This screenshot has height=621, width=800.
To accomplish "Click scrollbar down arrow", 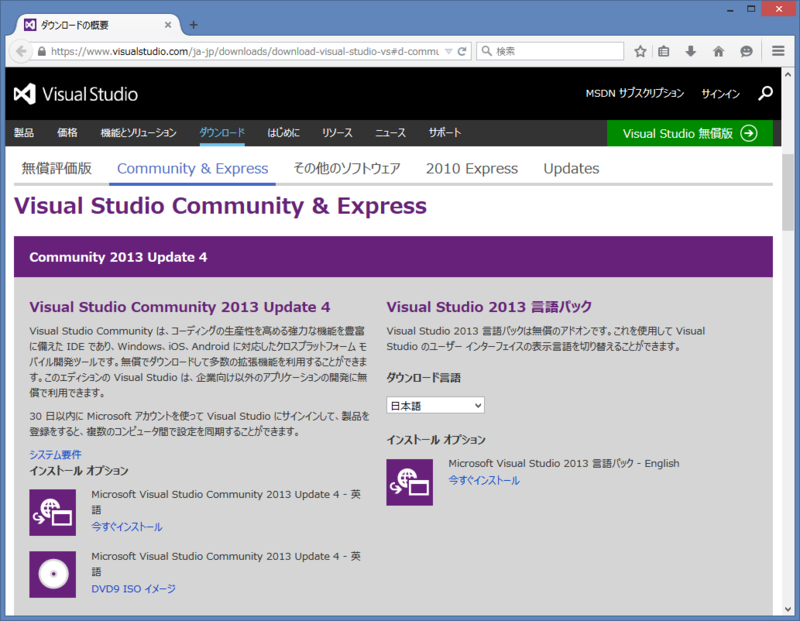I will [x=788, y=609].
